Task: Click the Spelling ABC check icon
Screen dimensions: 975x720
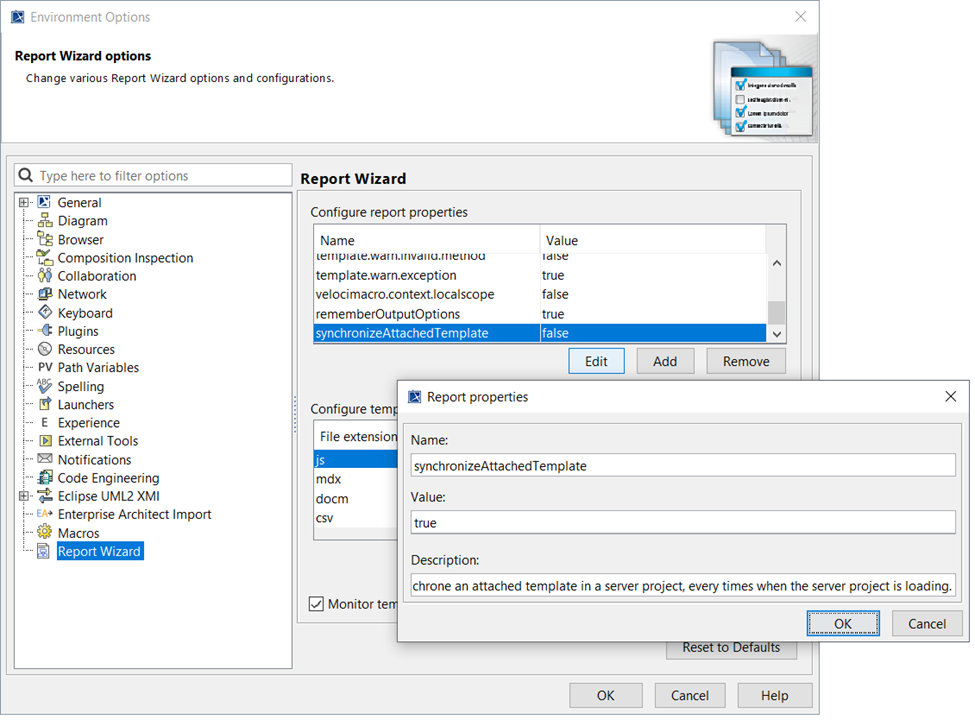Action: pos(44,385)
